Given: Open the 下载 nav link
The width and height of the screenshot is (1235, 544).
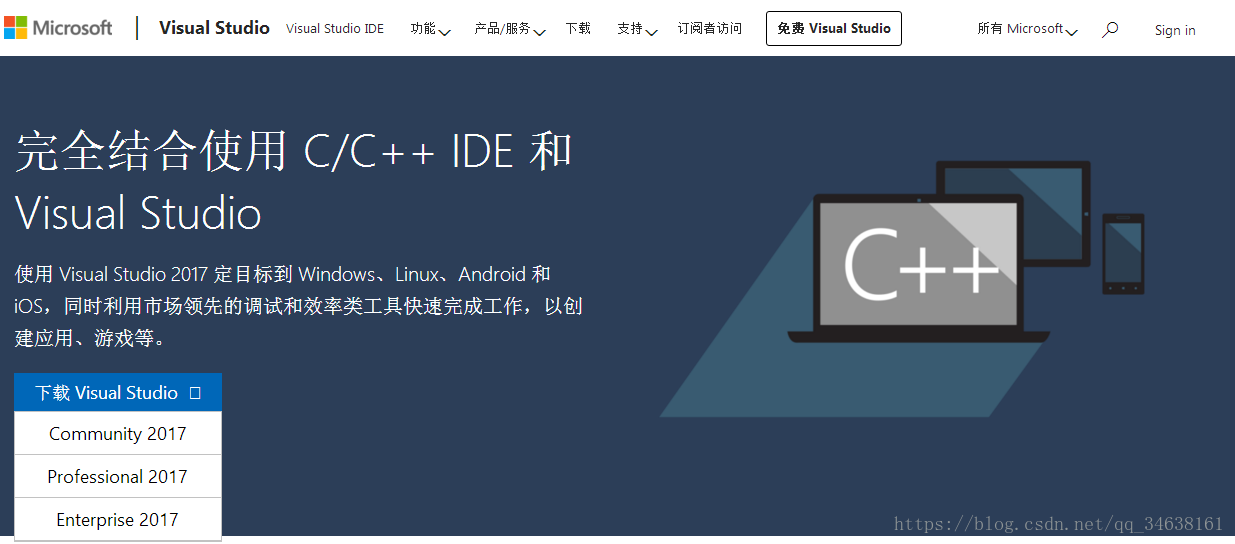Looking at the screenshot, I should coord(578,29).
